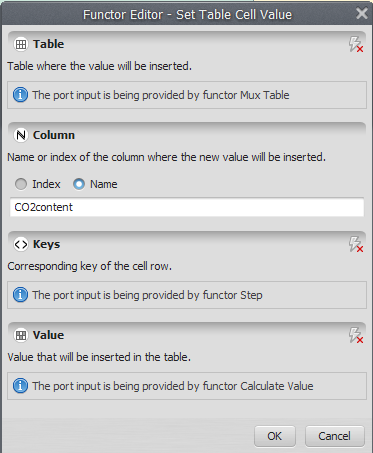
Task: Click the CO2content column name field
Action: click(187, 207)
